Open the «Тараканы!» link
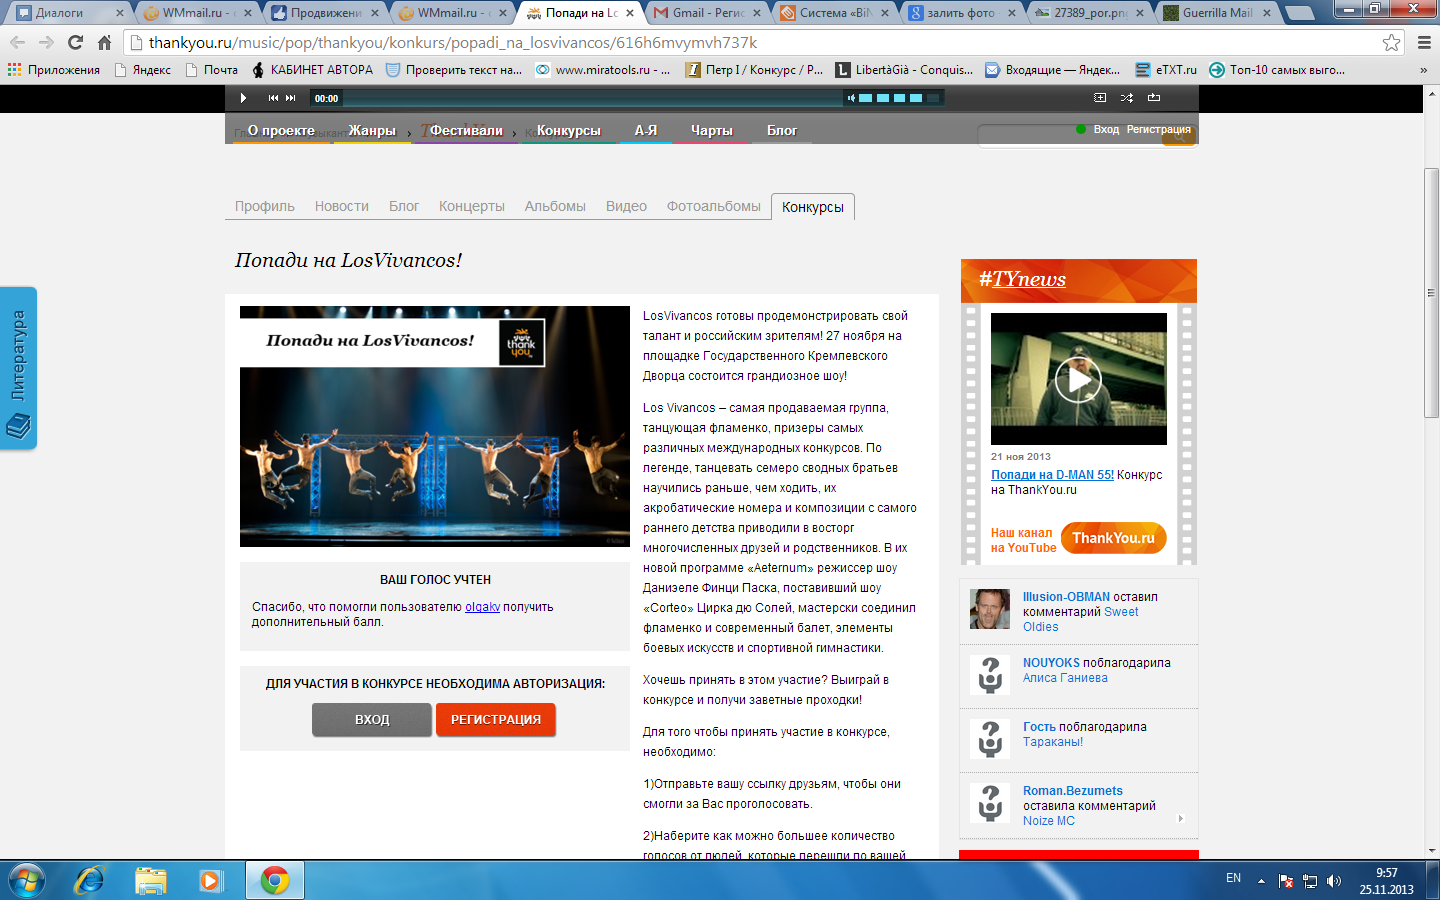The width and height of the screenshot is (1440, 900). [1053, 742]
